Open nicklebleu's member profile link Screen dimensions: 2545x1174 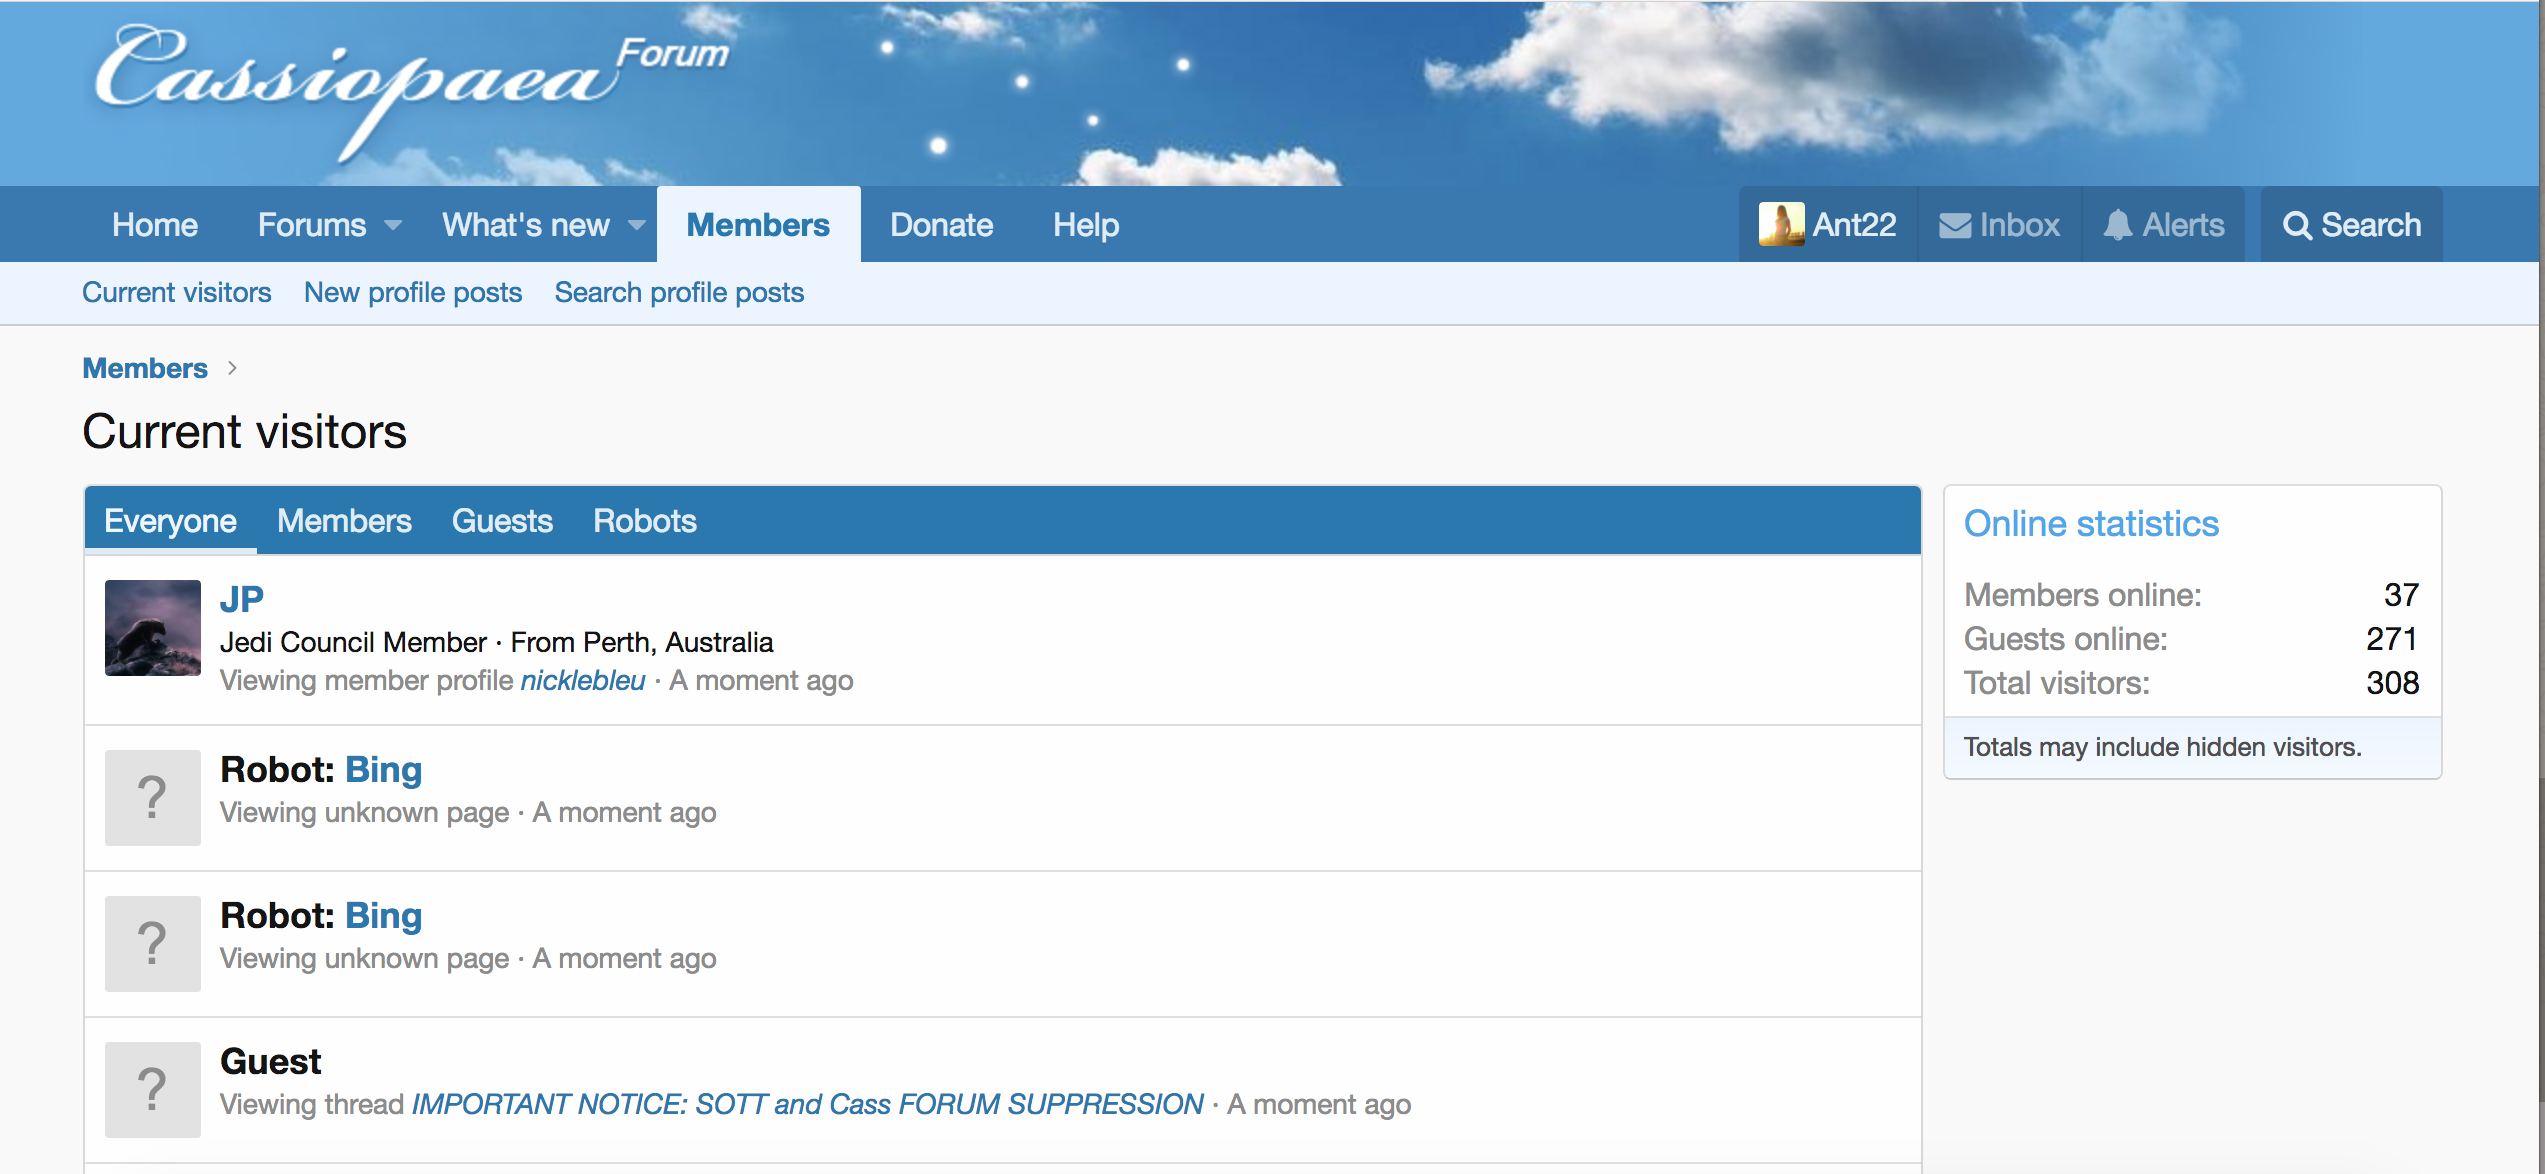[x=583, y=681]
